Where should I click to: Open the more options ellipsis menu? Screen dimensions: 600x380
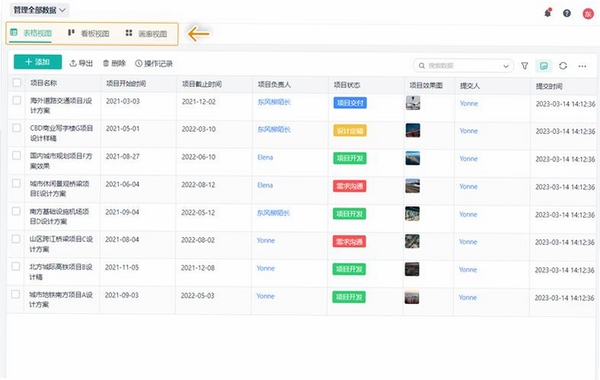(x=582, y=66)
